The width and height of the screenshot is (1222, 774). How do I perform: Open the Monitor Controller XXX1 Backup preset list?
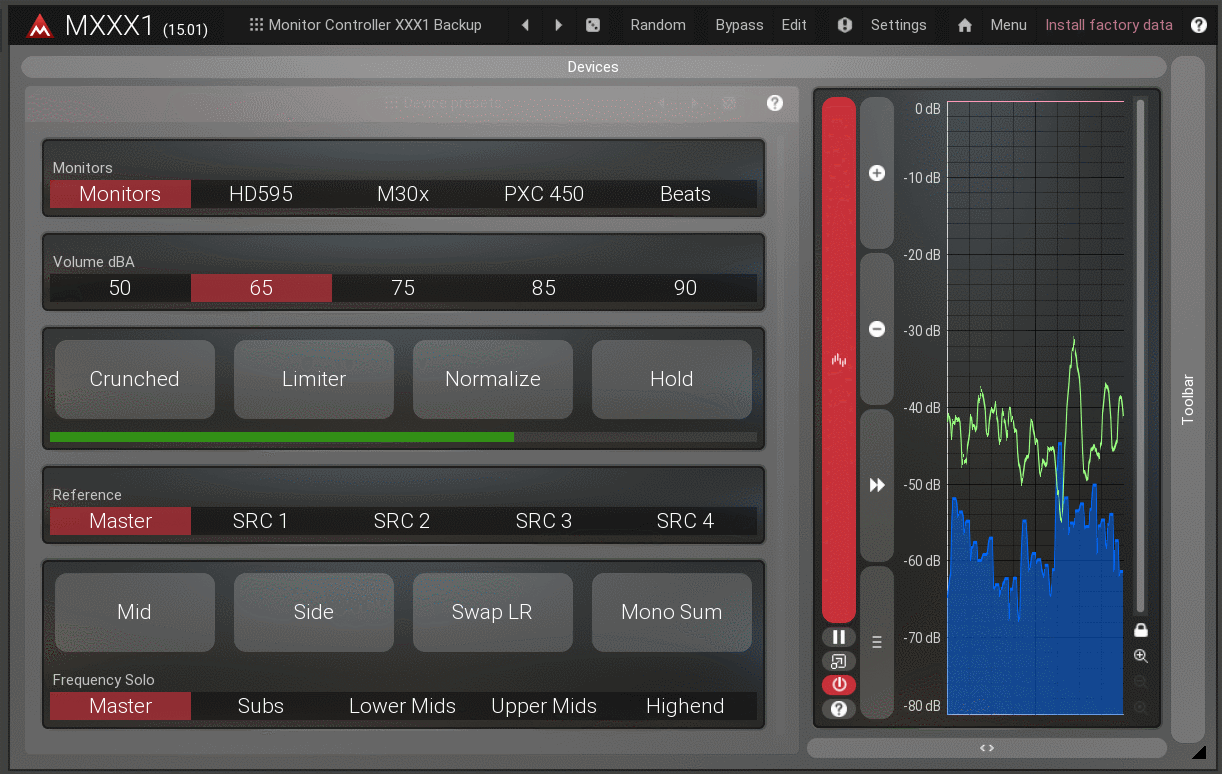coord(366,25)
